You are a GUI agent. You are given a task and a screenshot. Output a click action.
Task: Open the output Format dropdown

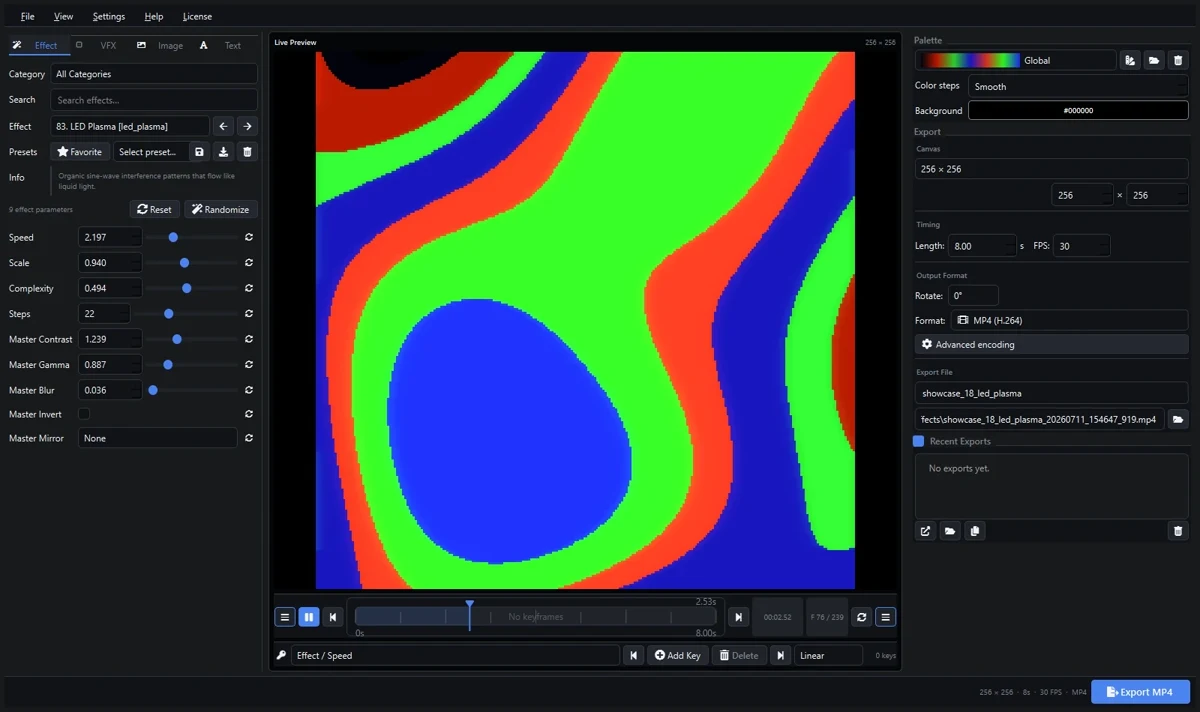coord(1068,320)
